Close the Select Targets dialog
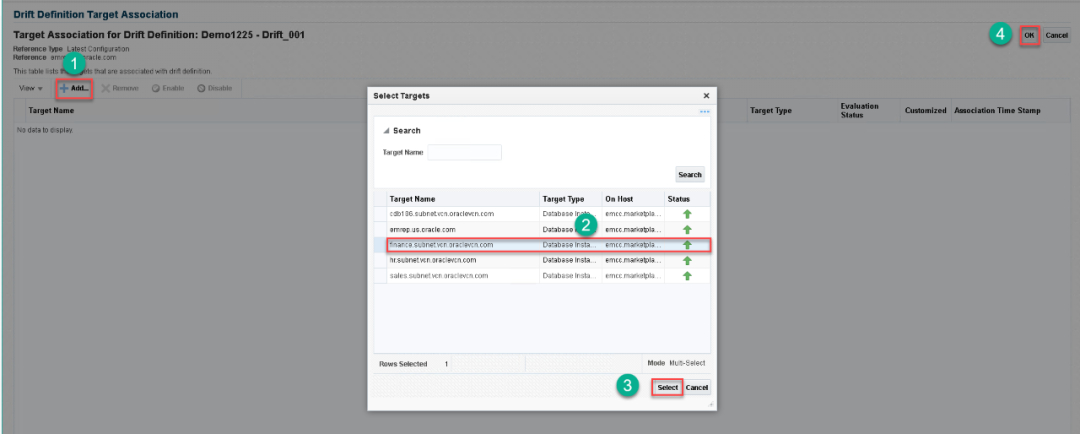This screenshot has height=434, width=1080. click(706, 95)
